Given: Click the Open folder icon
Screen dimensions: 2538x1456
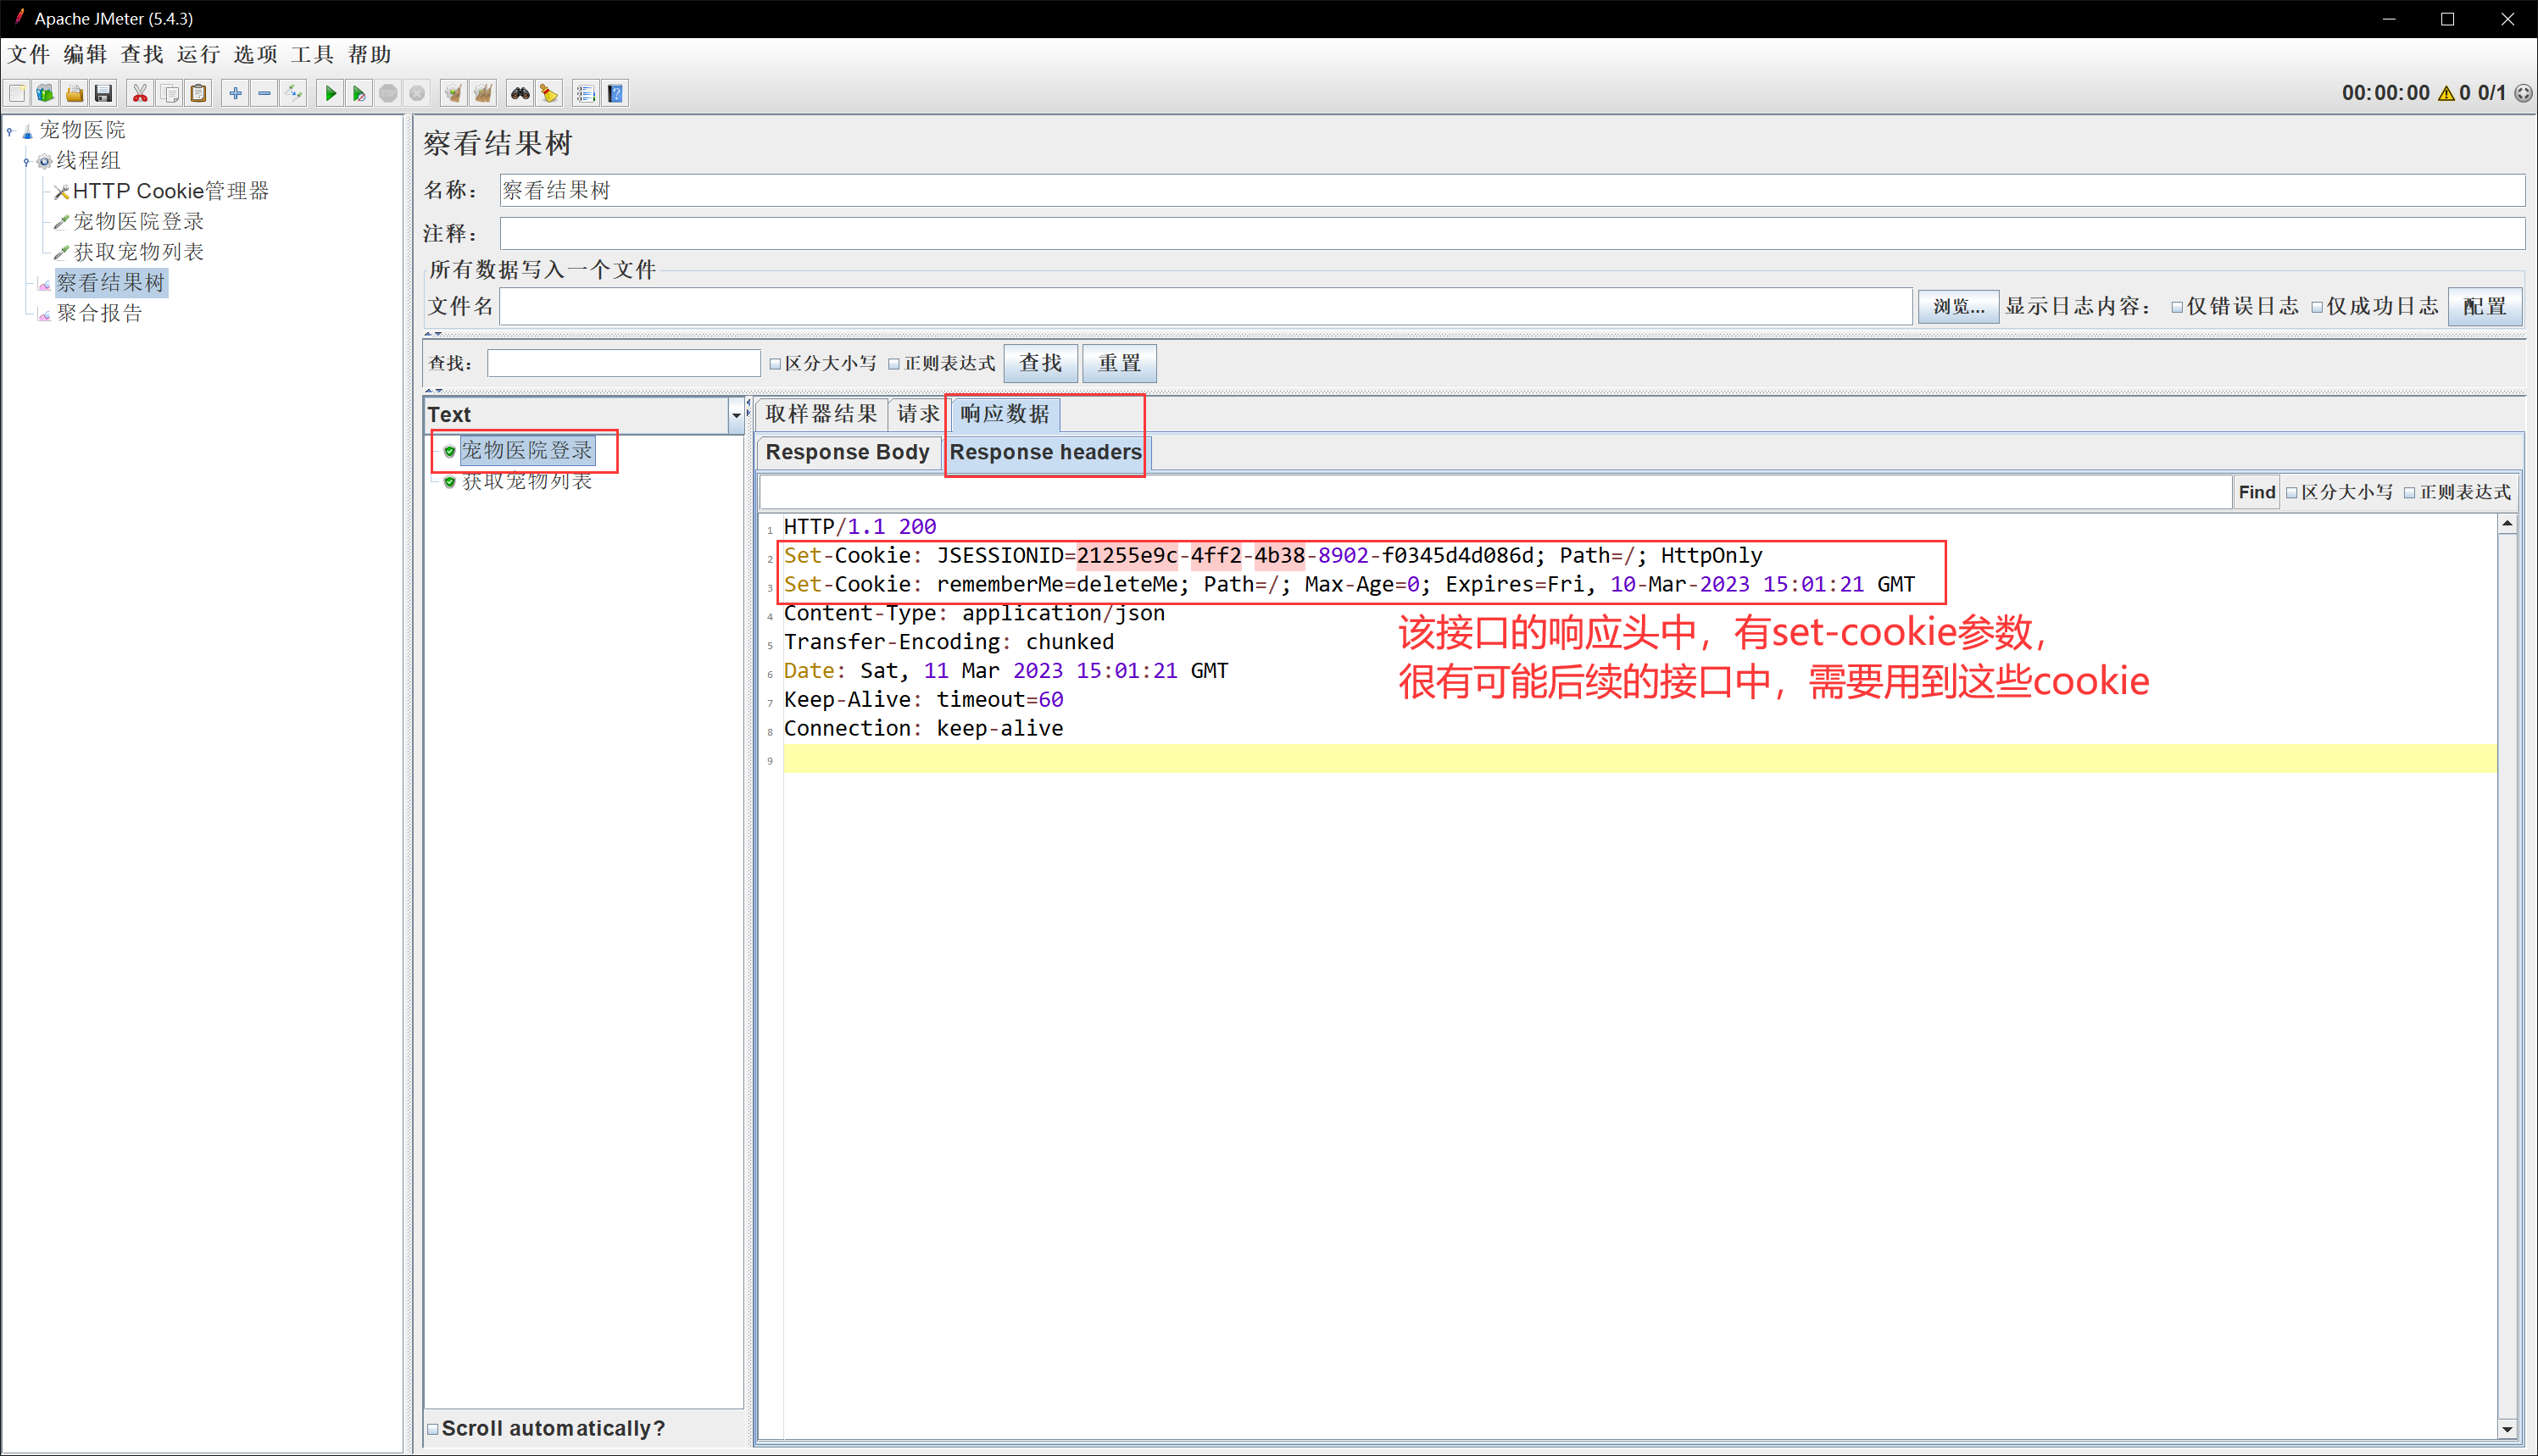Looking at the screenshot, I should pyautogui.click(x=74, y=93).
